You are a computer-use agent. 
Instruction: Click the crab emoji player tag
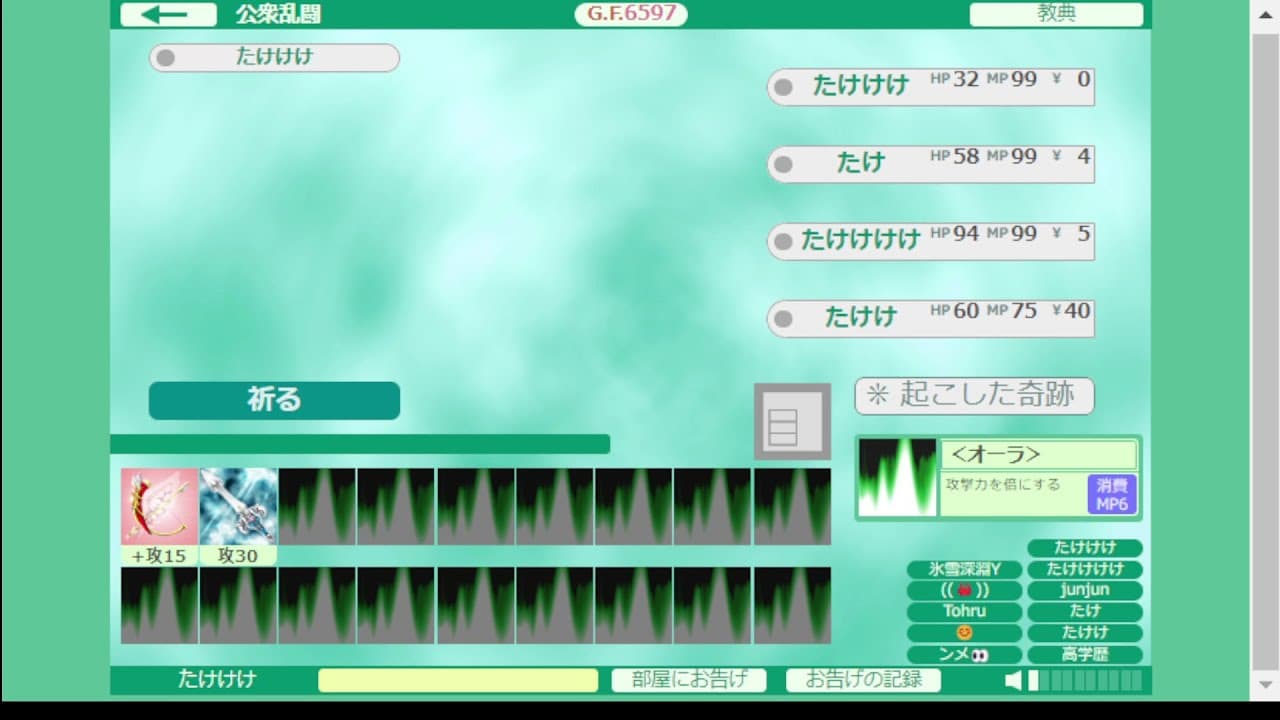pos(964,590)
